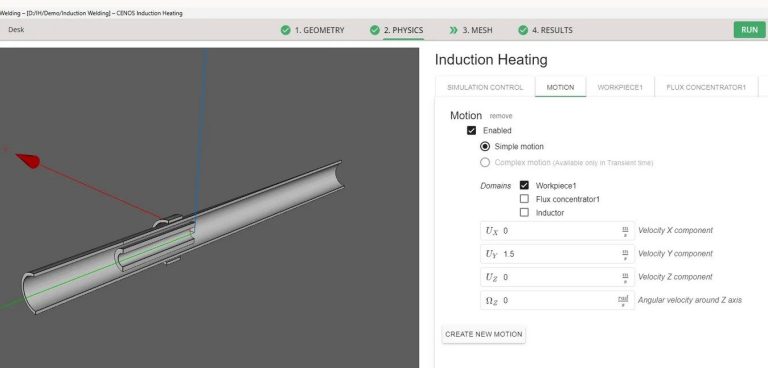Screen dimensions: 768x368
Task: Open the FLUX CONCENTRATOR1 tab
Action: 706,87
